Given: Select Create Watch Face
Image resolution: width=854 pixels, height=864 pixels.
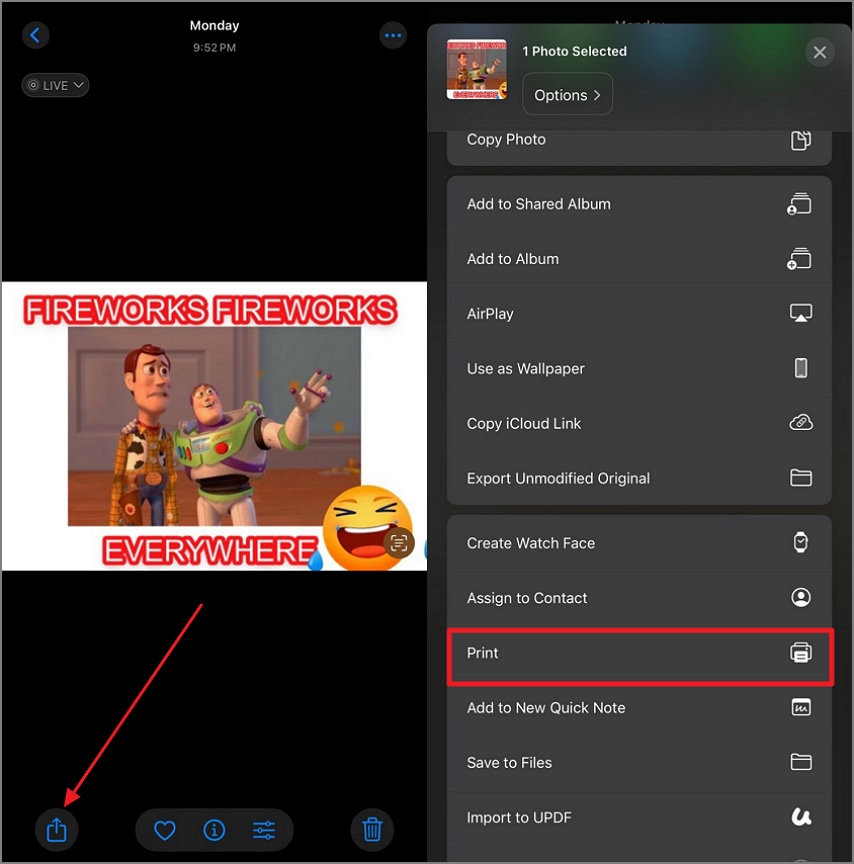Looking at the screenshot, I should (x=639, y=543).
